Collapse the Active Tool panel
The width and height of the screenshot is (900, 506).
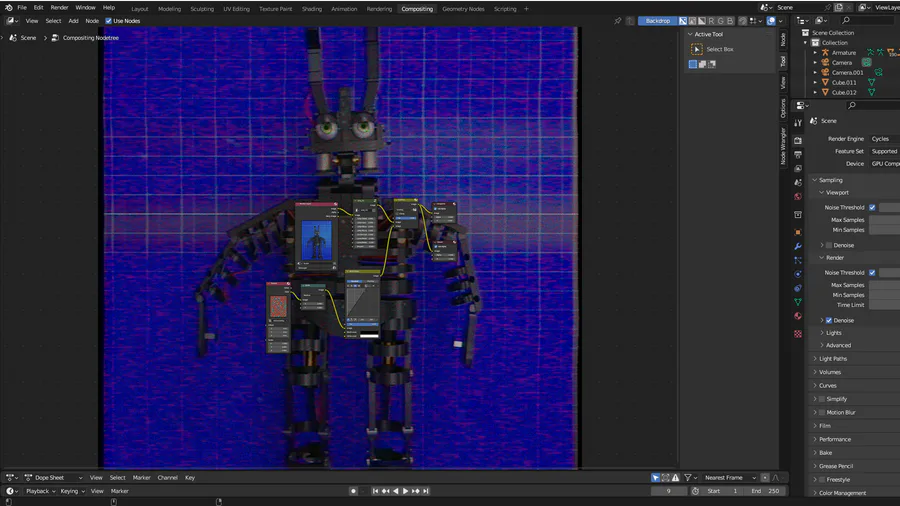point(690,34)
